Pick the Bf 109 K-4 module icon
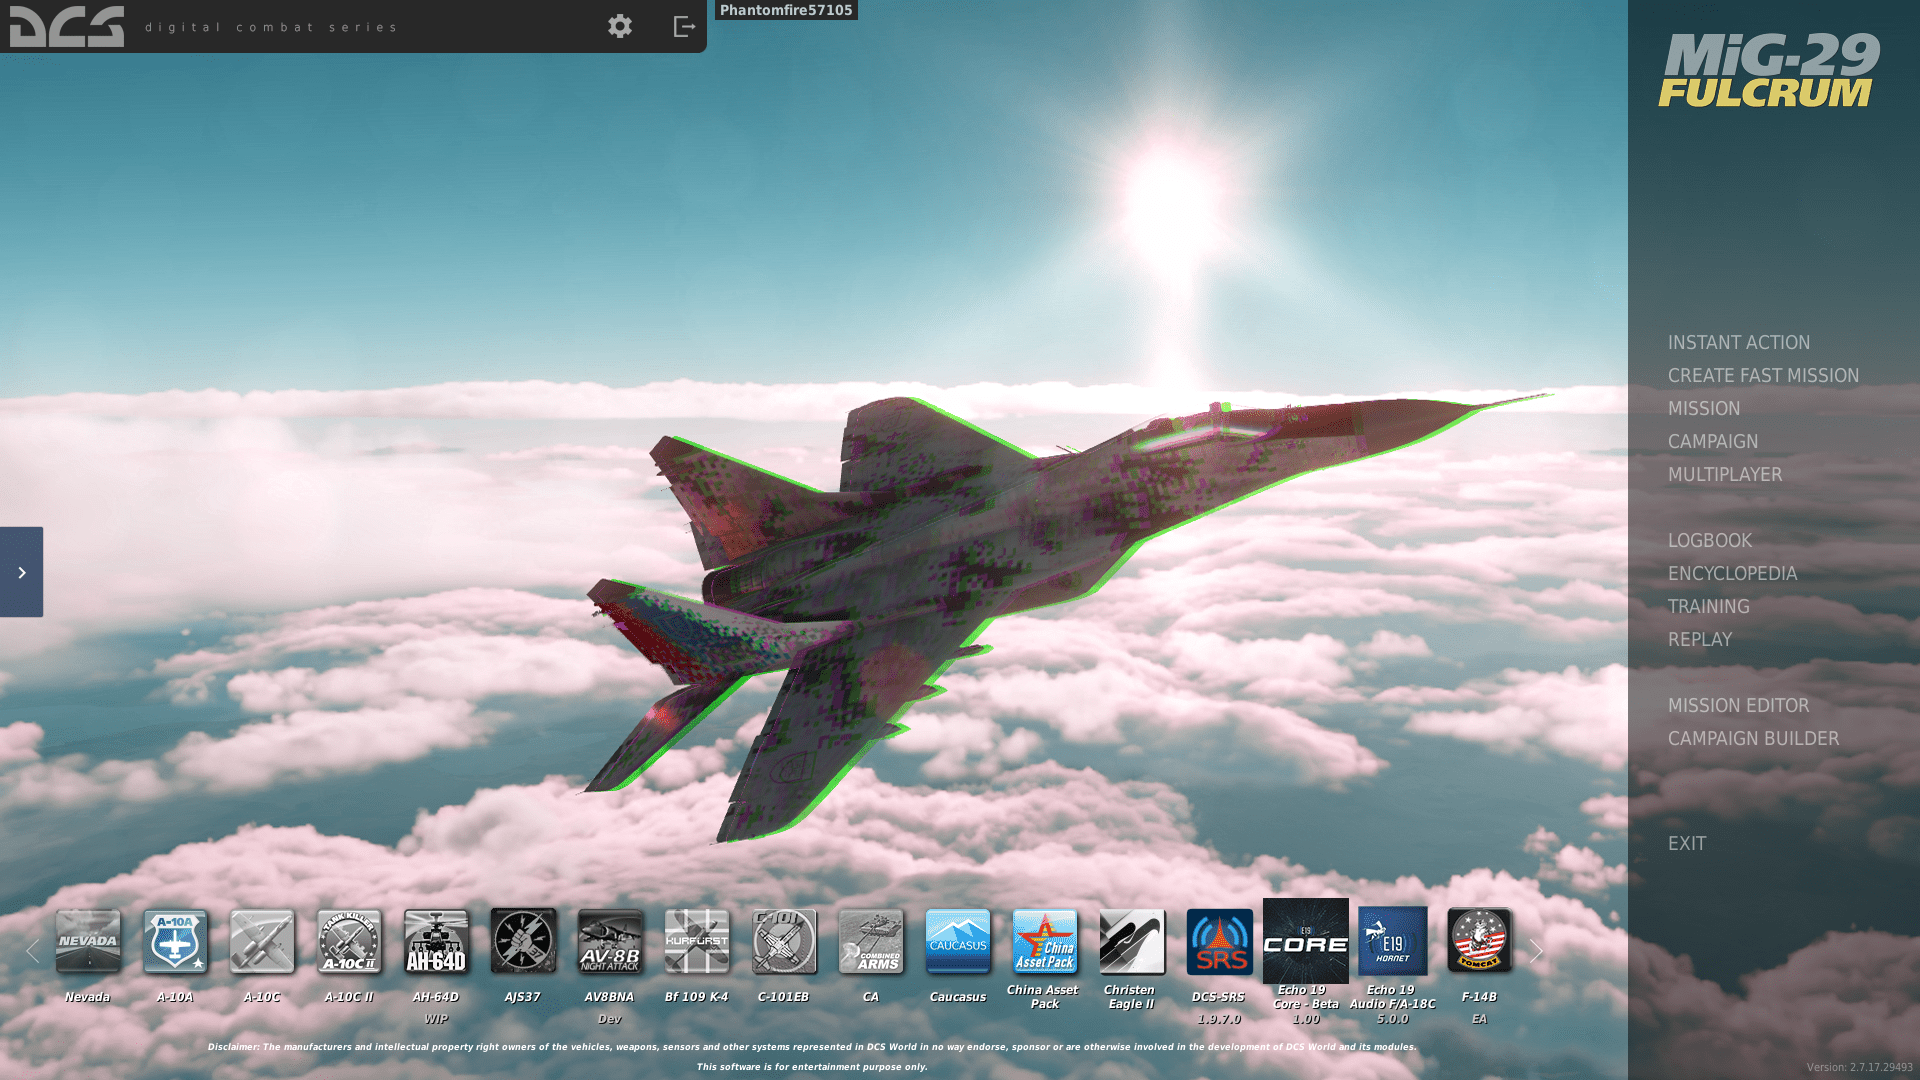 (x=697, y=941)
